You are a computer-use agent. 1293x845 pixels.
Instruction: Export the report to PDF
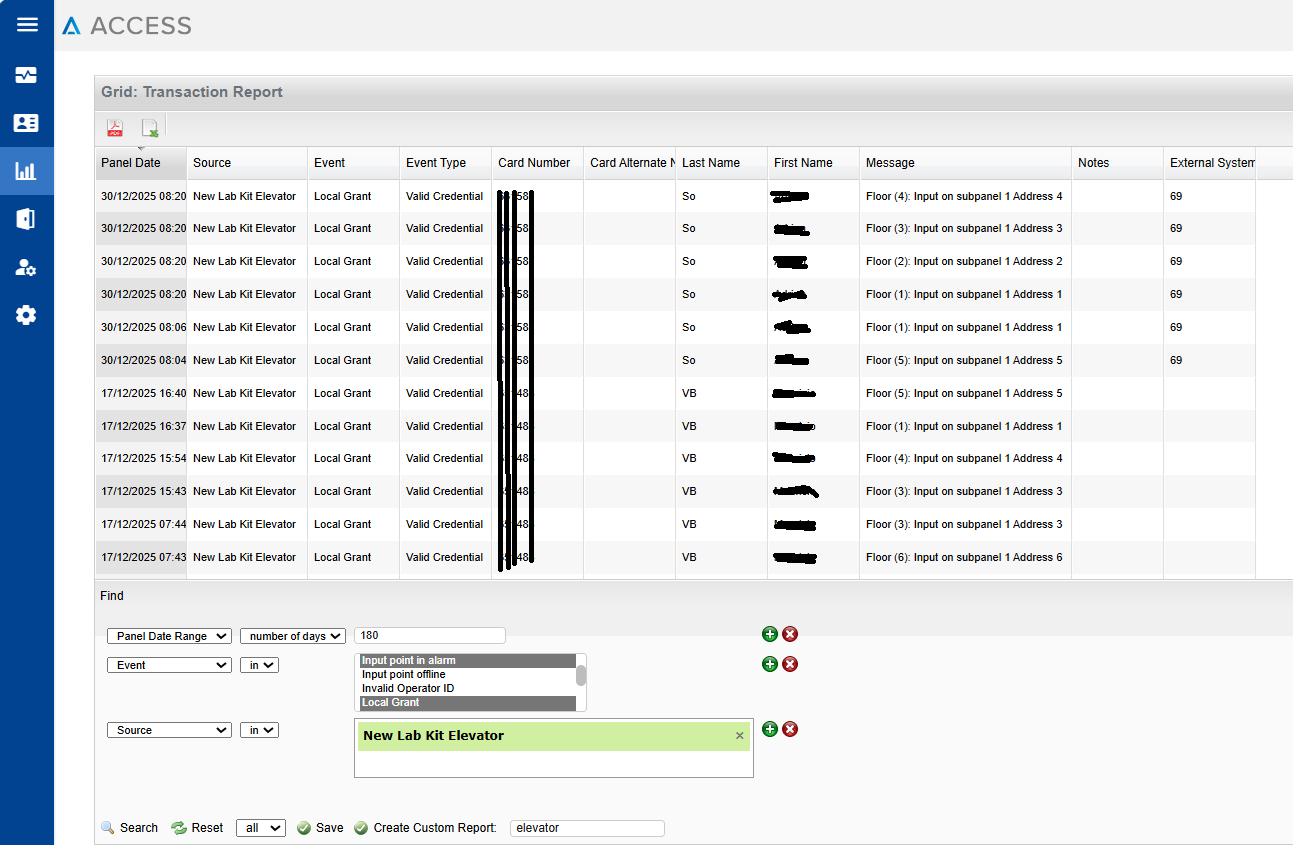[x=115, y=128]
